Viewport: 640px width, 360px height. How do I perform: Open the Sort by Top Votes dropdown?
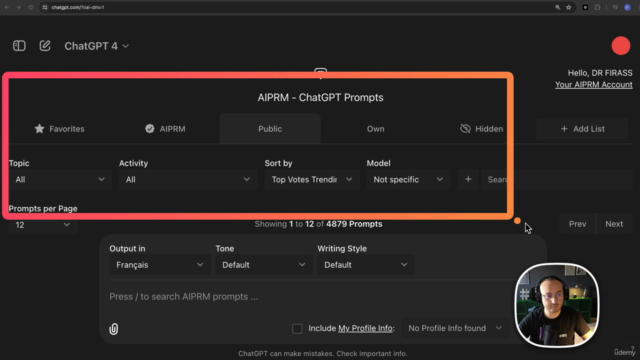point(312,180)
